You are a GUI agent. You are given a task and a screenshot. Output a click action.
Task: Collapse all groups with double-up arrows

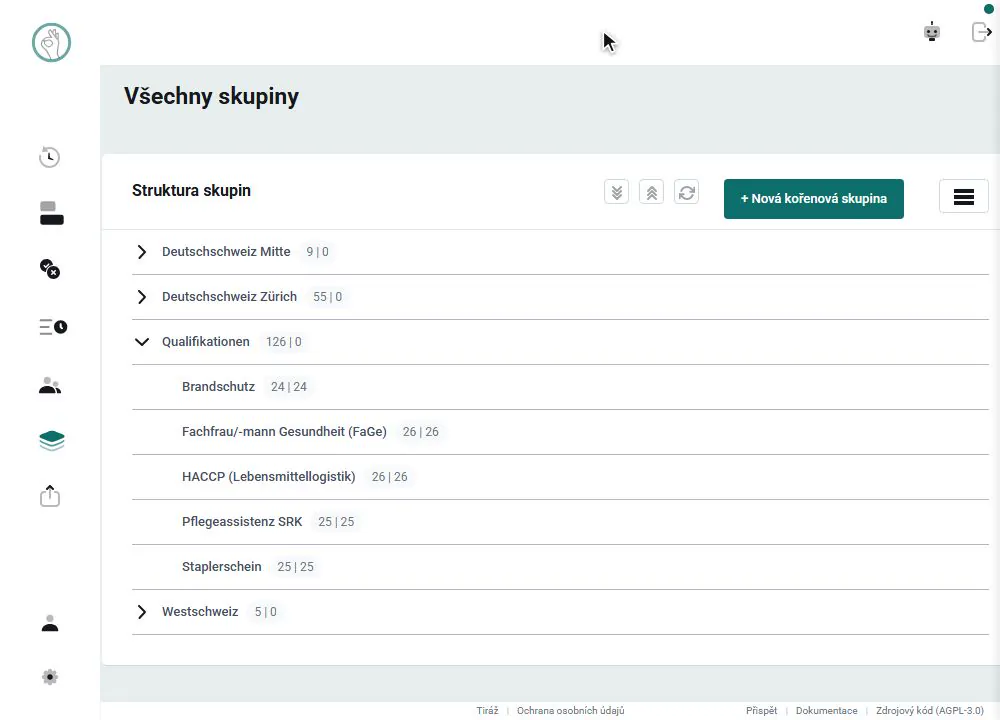coord(651,192)
